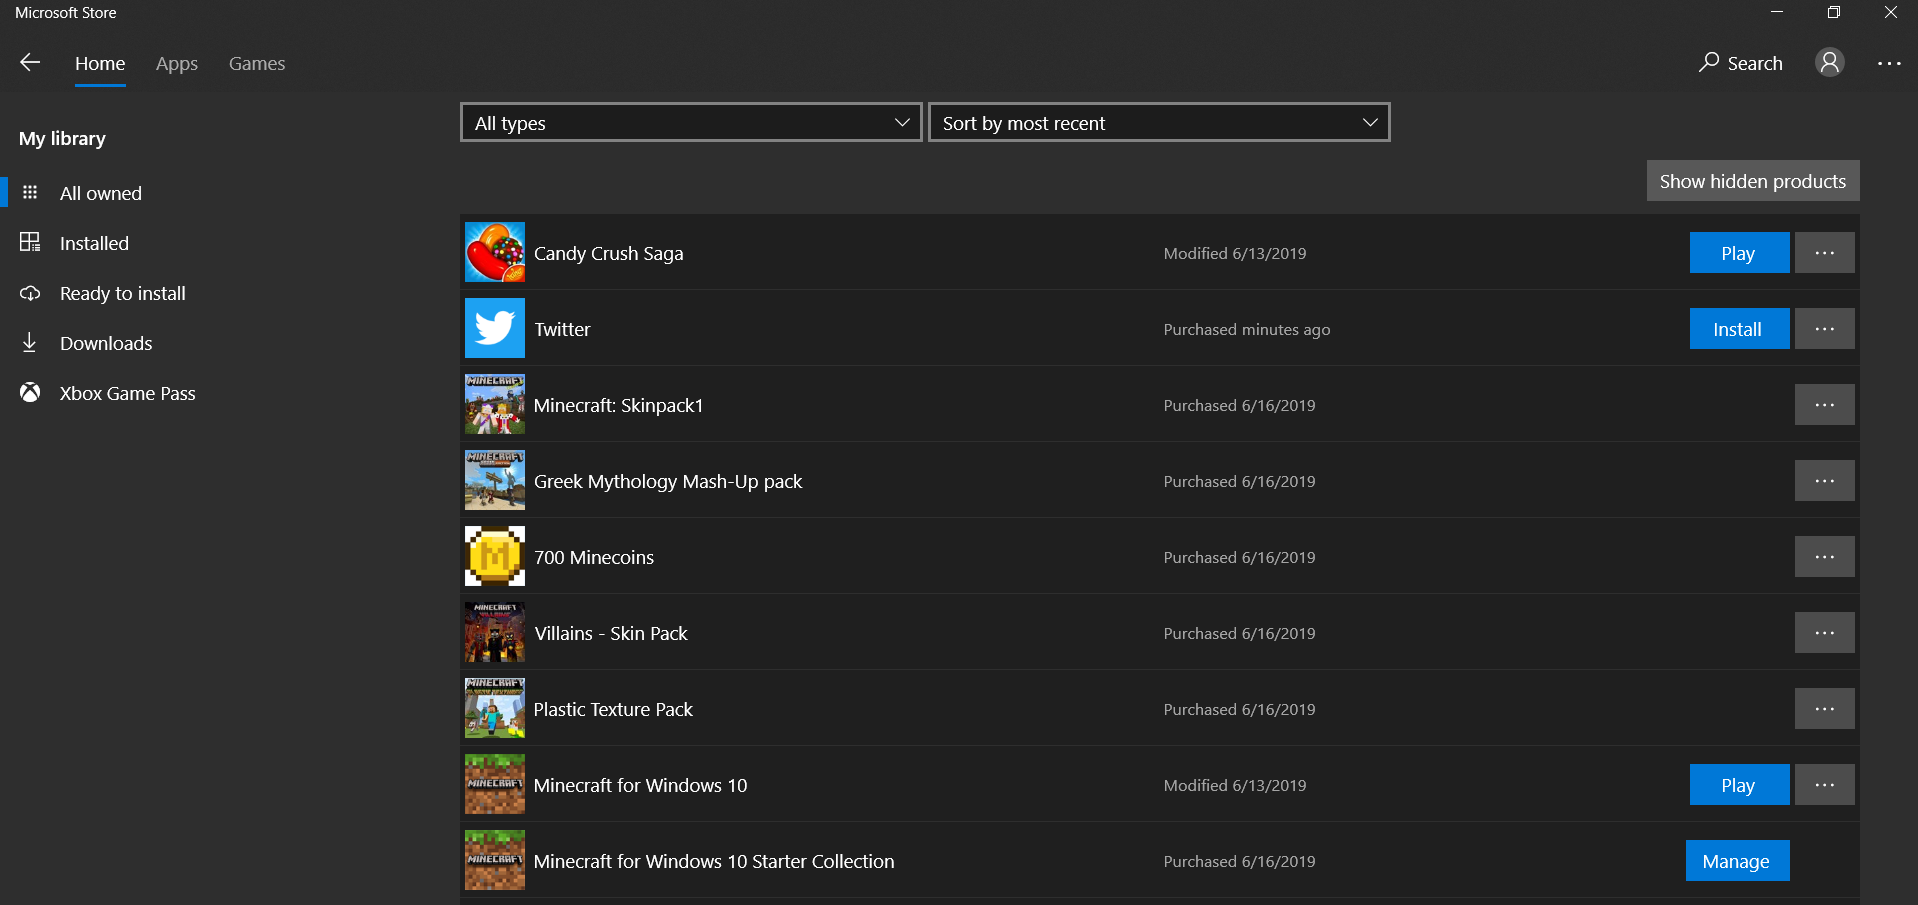Viewport: 1918px width, 905px height.
Task: Click the 700 Minecoins title
Action: pyautogui.click(x=594, y=557)
